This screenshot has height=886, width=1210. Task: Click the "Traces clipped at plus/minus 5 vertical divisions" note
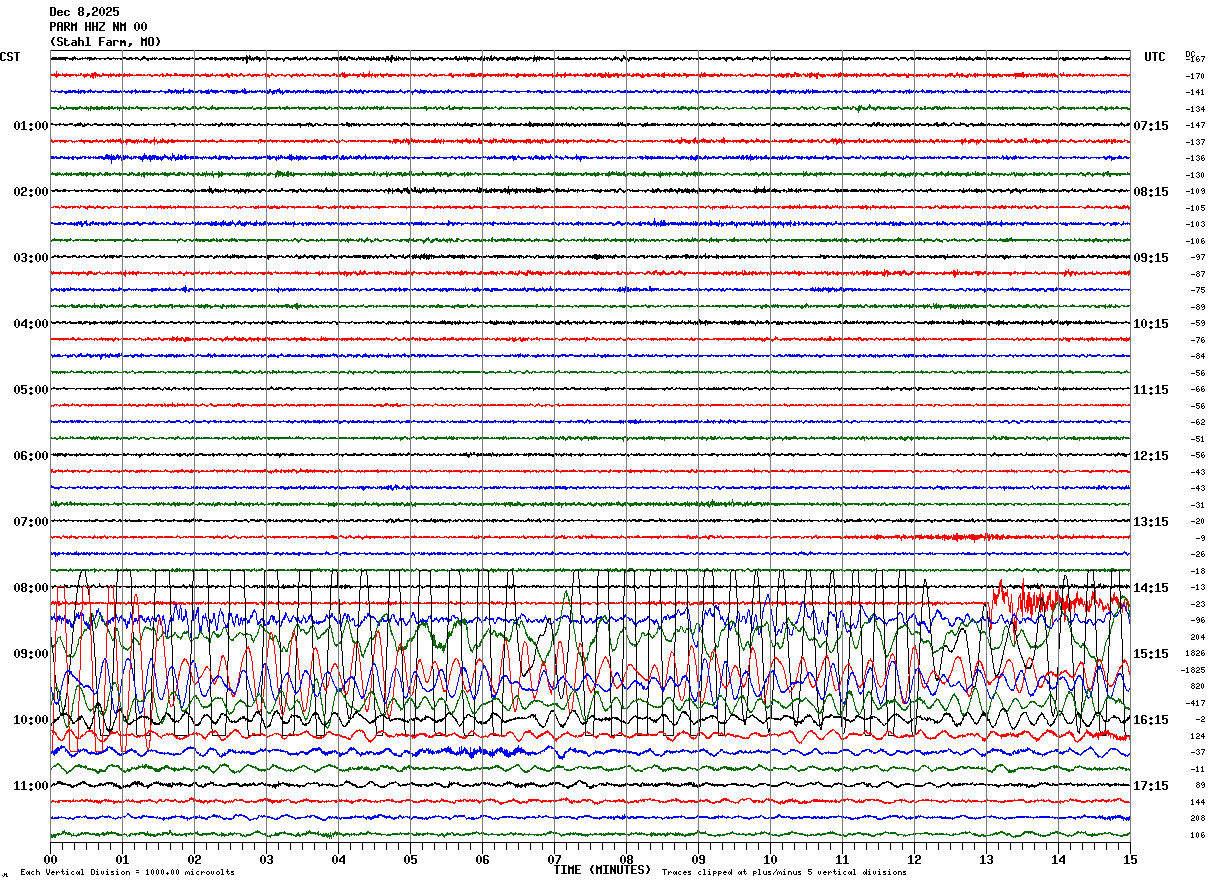click(784, 873)
